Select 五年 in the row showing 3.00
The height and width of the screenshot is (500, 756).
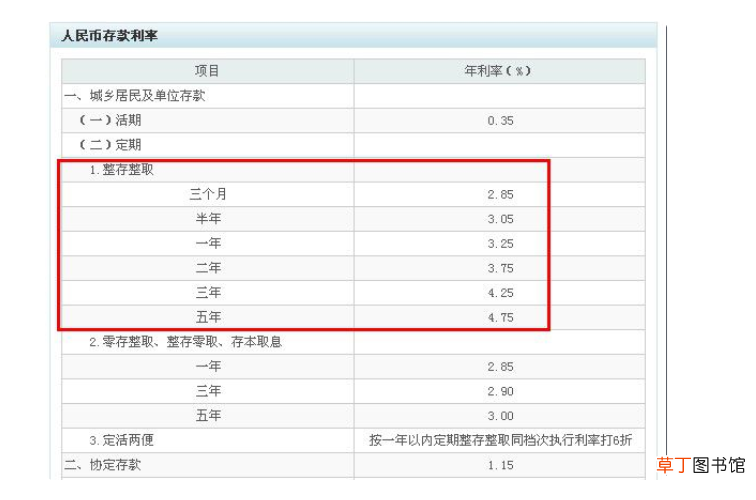[x=208, y=416]
